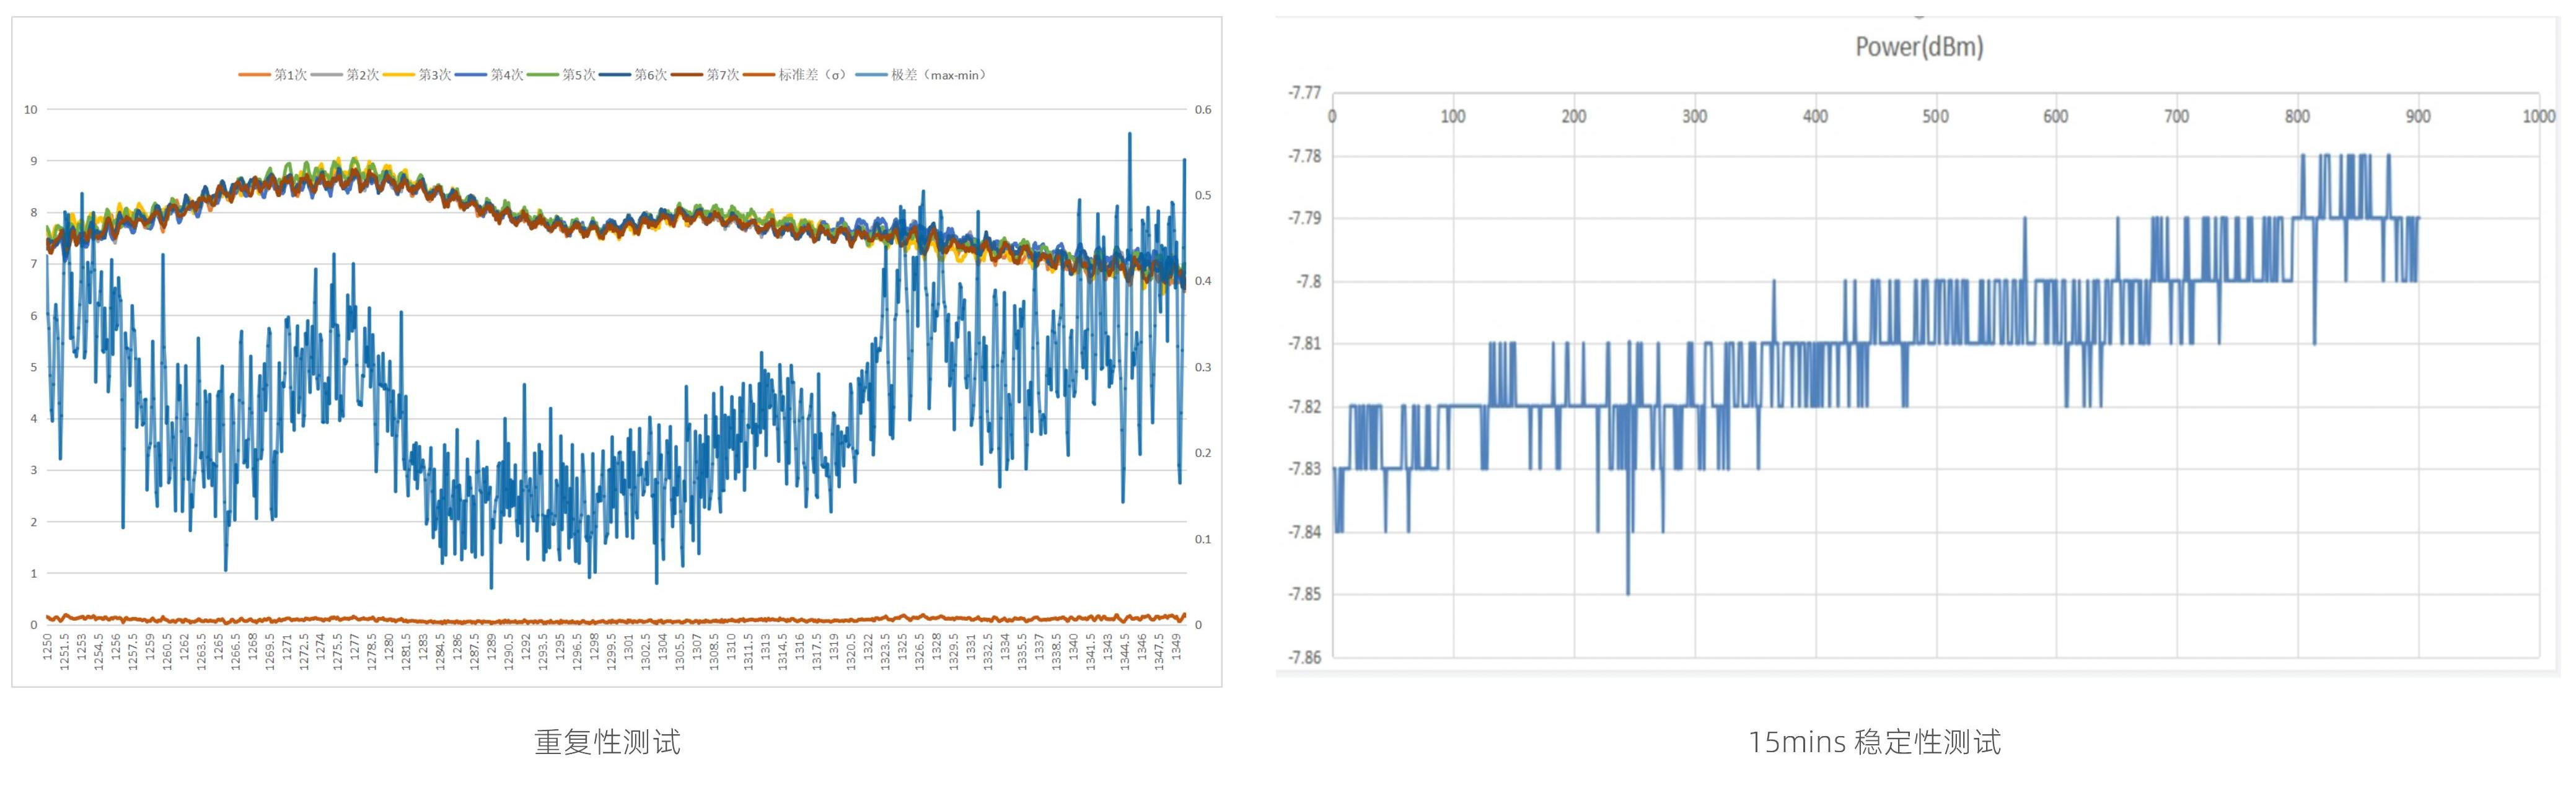Viewport: 2576px width, 785px height.
Task: Click the -7.8 y-axis label
Action: tap(1308, 282)
